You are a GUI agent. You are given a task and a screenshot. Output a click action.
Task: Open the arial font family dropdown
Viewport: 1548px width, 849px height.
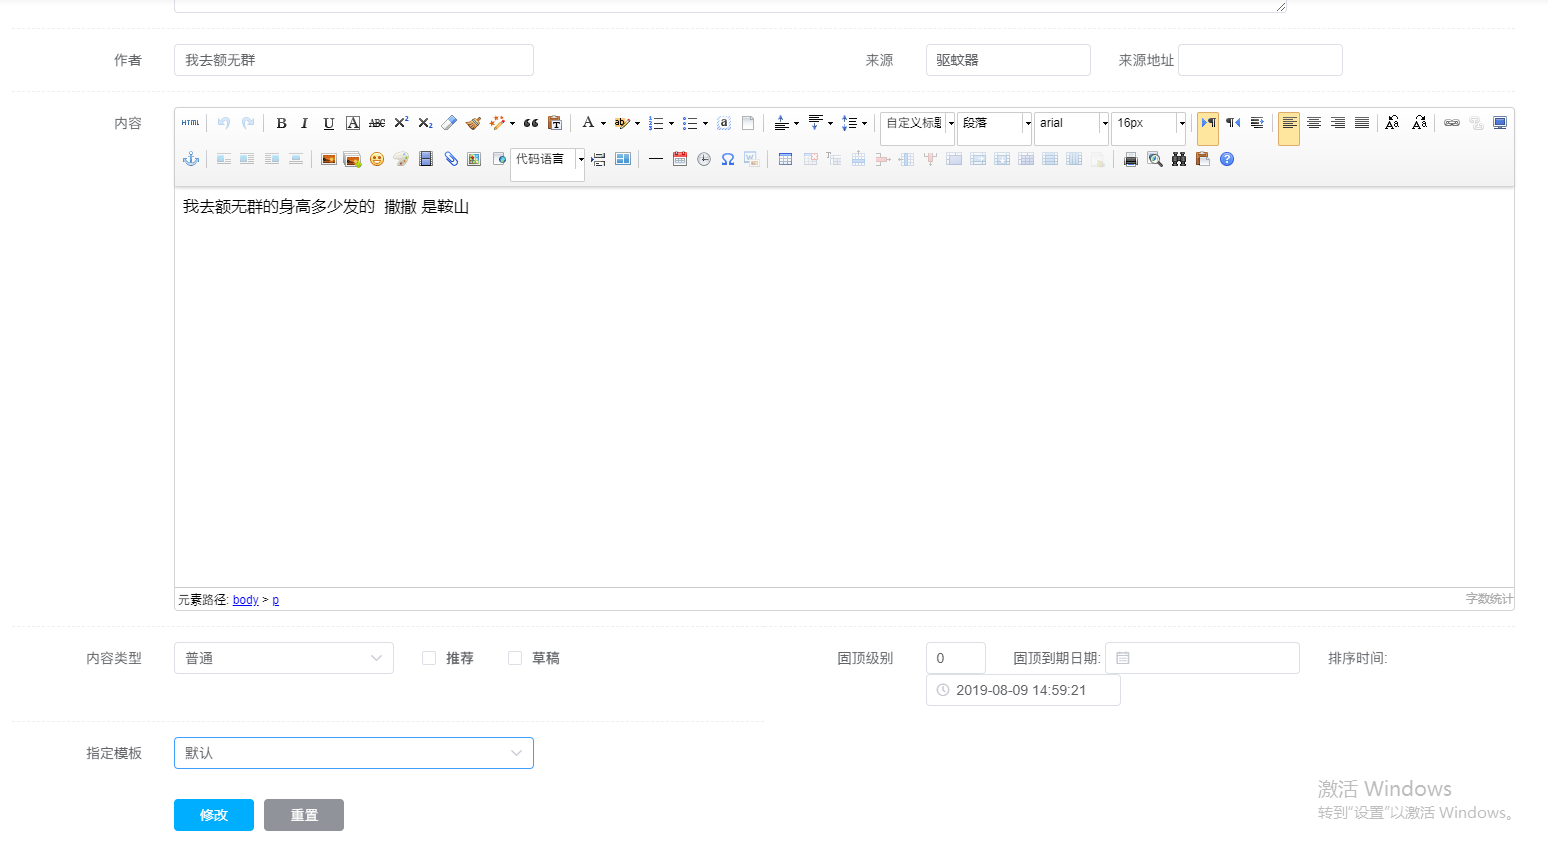1071,123
